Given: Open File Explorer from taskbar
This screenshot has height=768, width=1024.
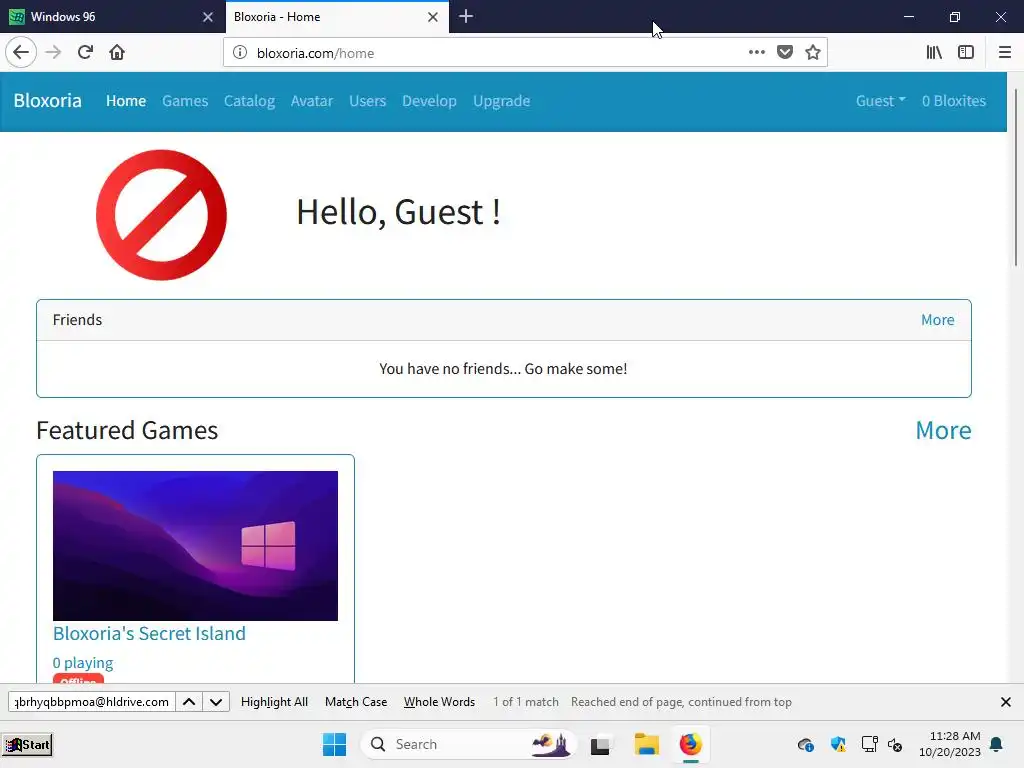Looking at the screenshot, I should point(647,744).
